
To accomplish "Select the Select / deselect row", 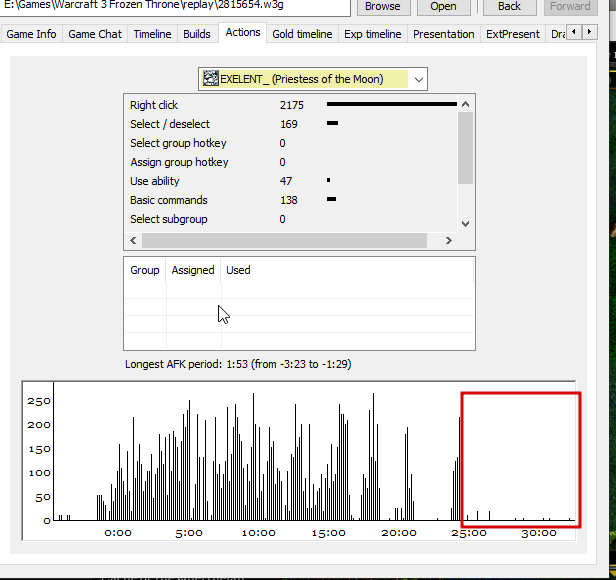I will click(291, 124).
